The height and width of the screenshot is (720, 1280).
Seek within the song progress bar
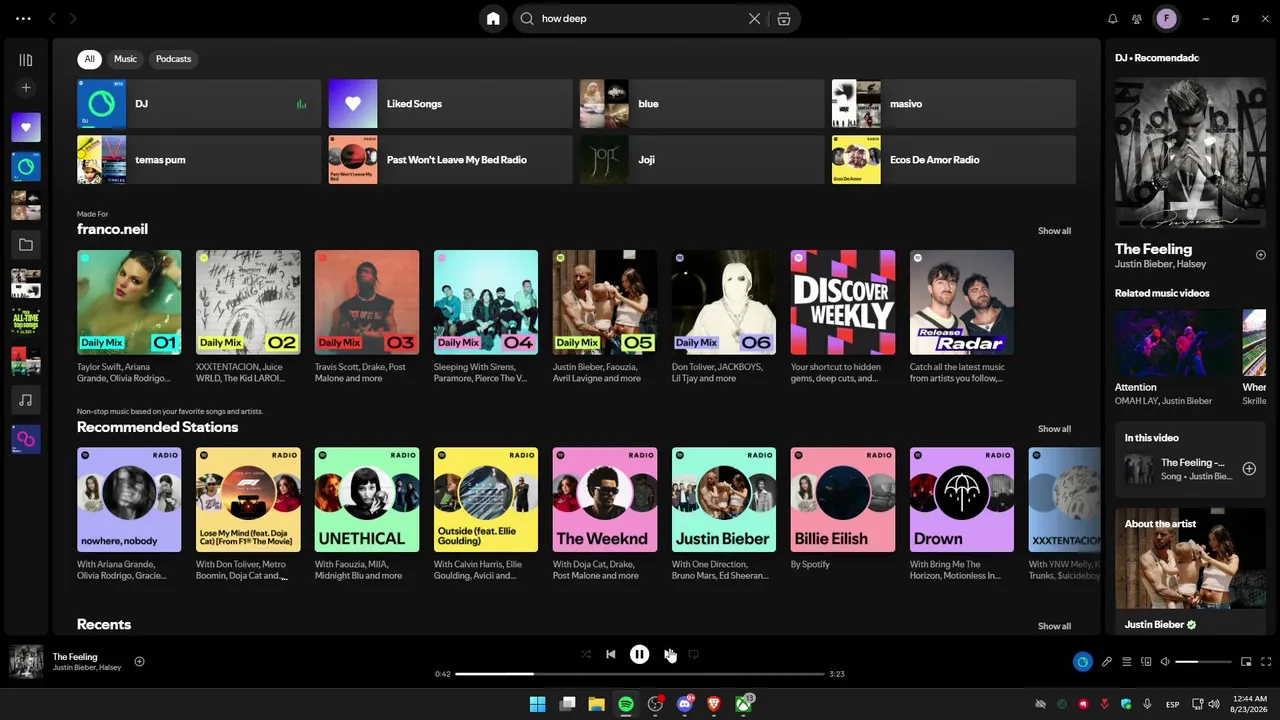640,674
